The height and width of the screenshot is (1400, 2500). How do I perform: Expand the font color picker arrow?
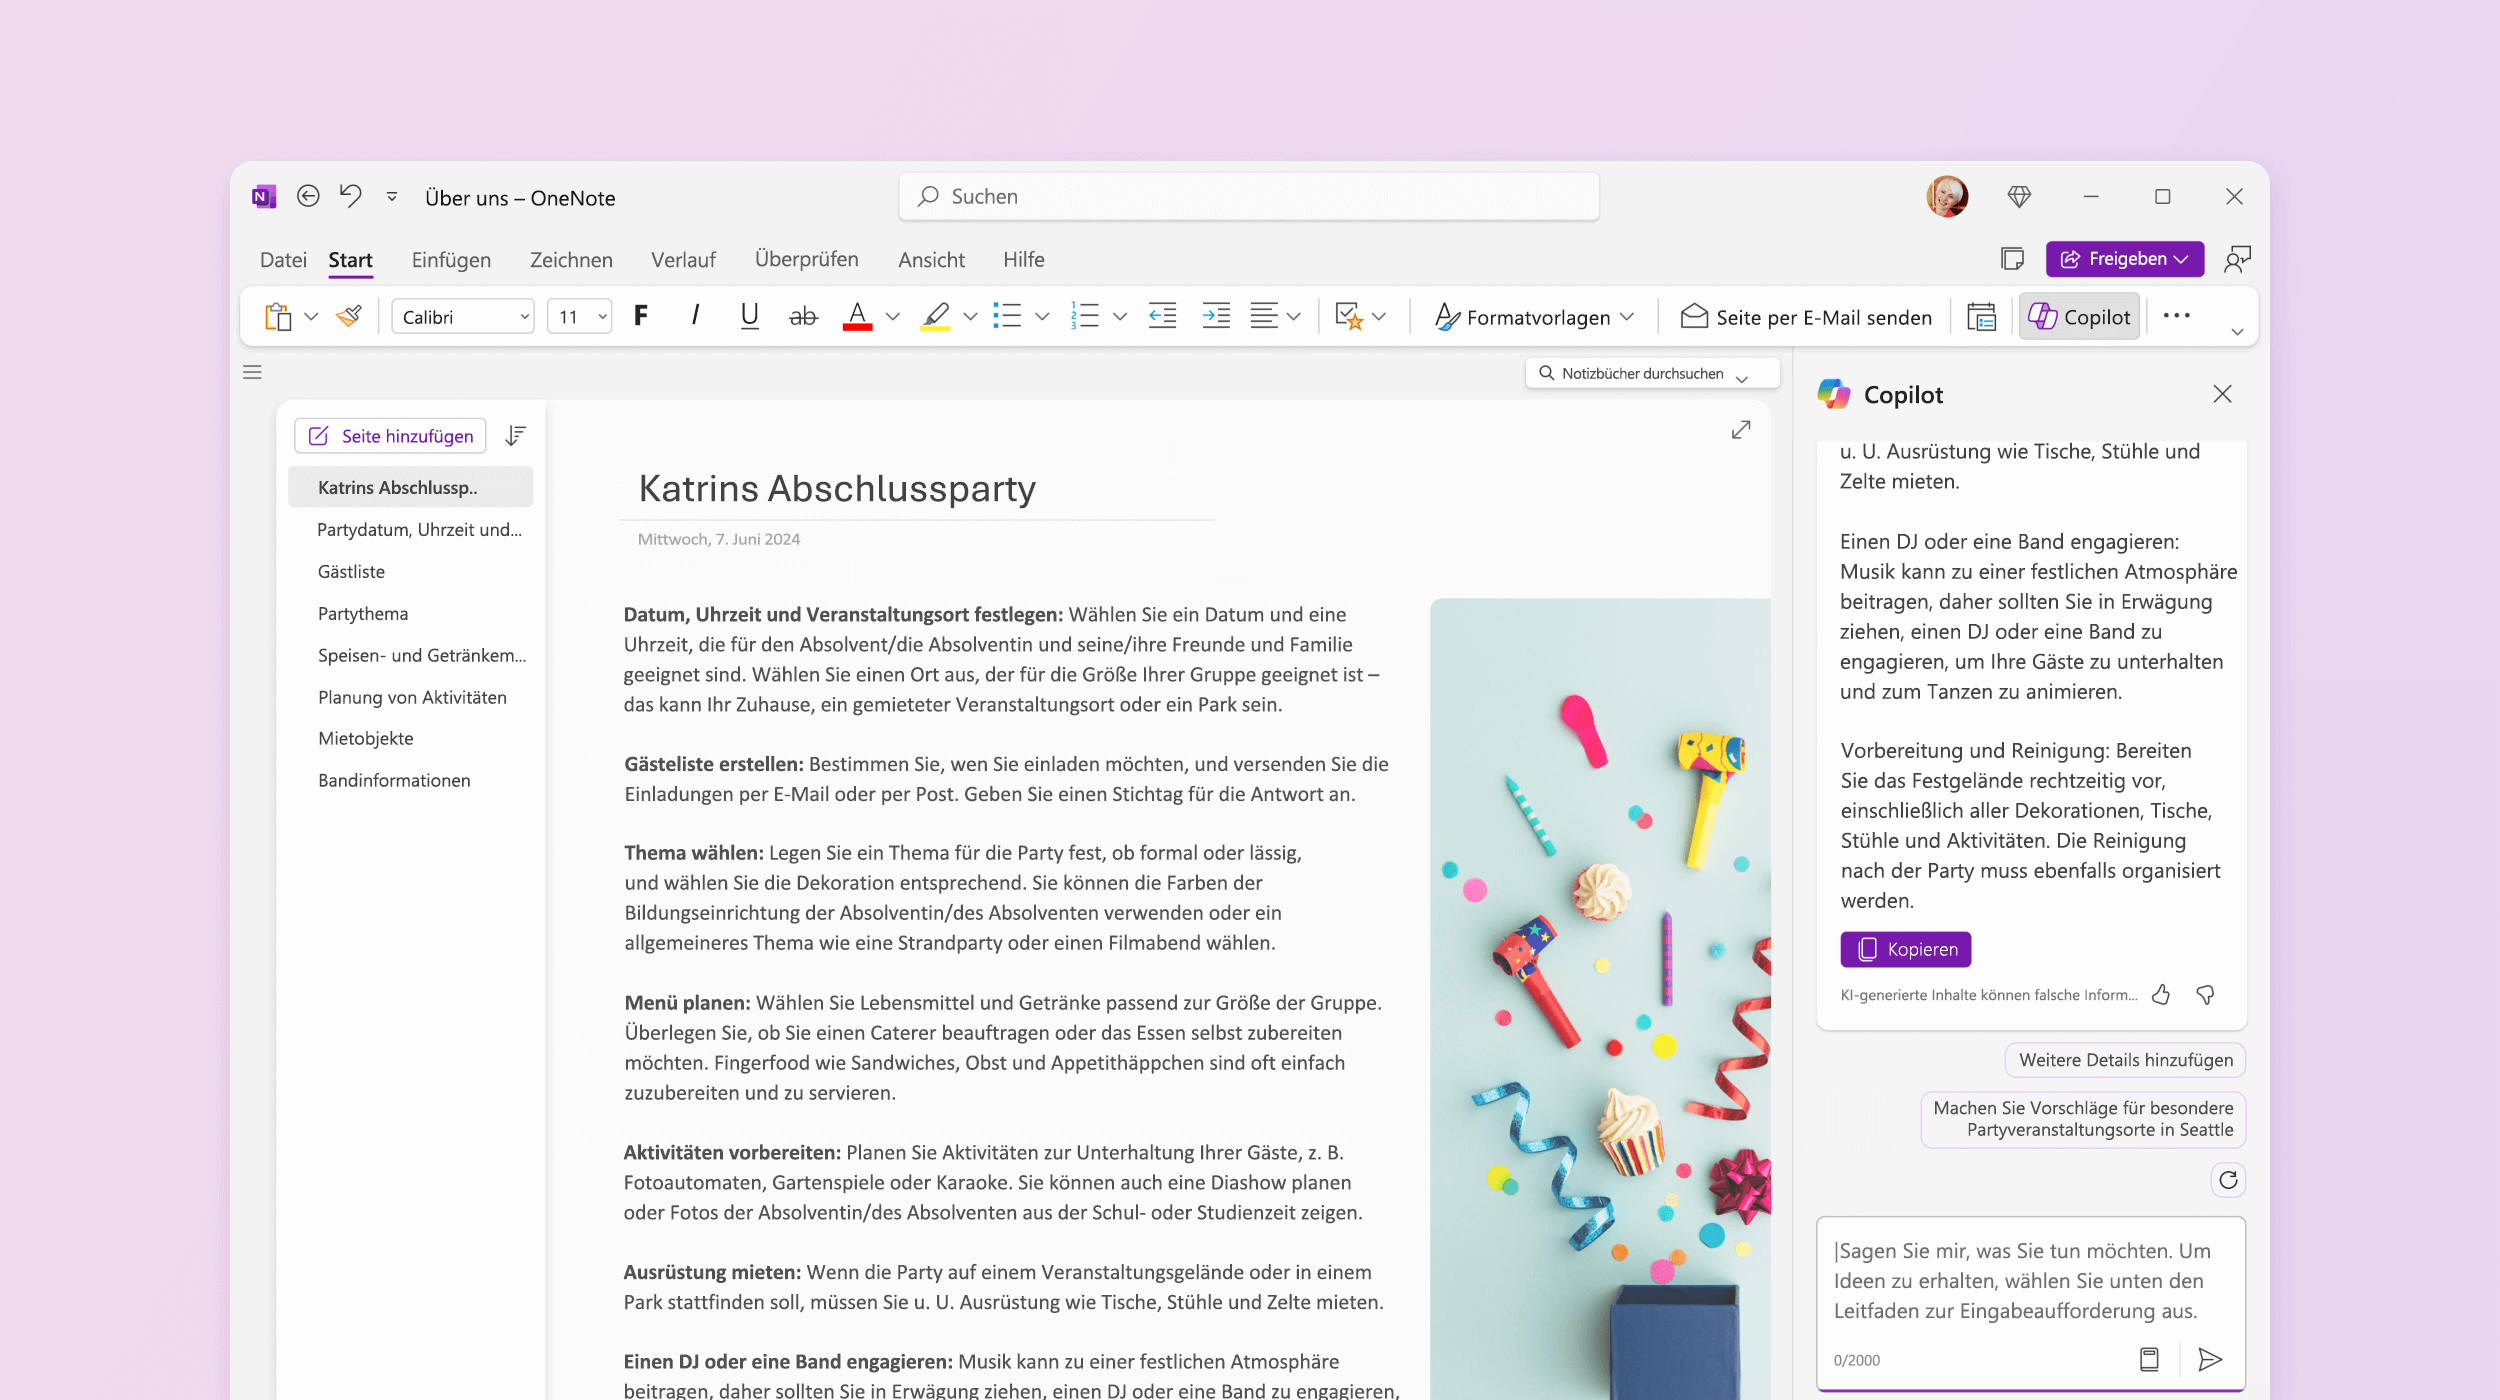(x=893, y=317)
